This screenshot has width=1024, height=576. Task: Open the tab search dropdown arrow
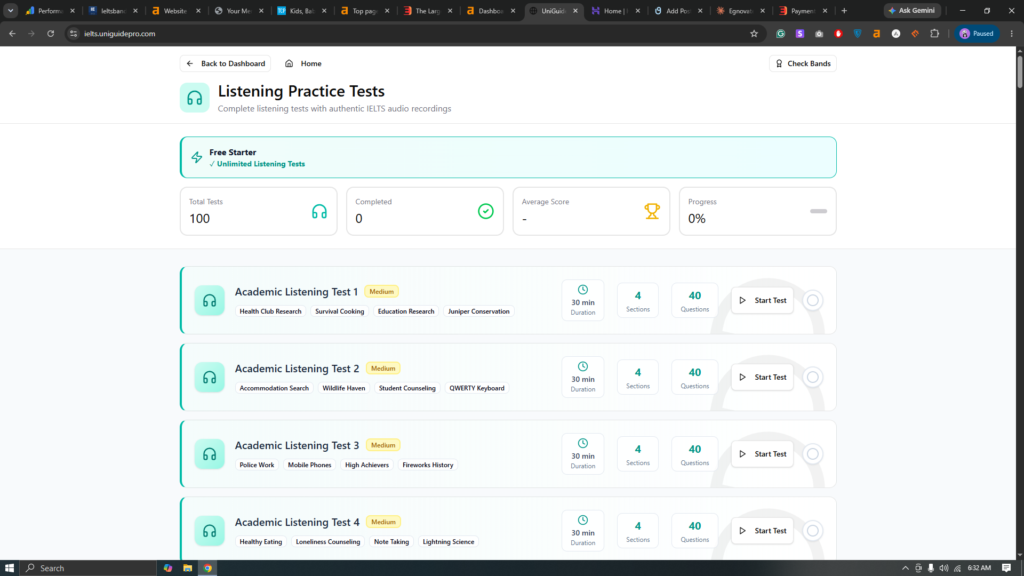[x=10, y=10]
